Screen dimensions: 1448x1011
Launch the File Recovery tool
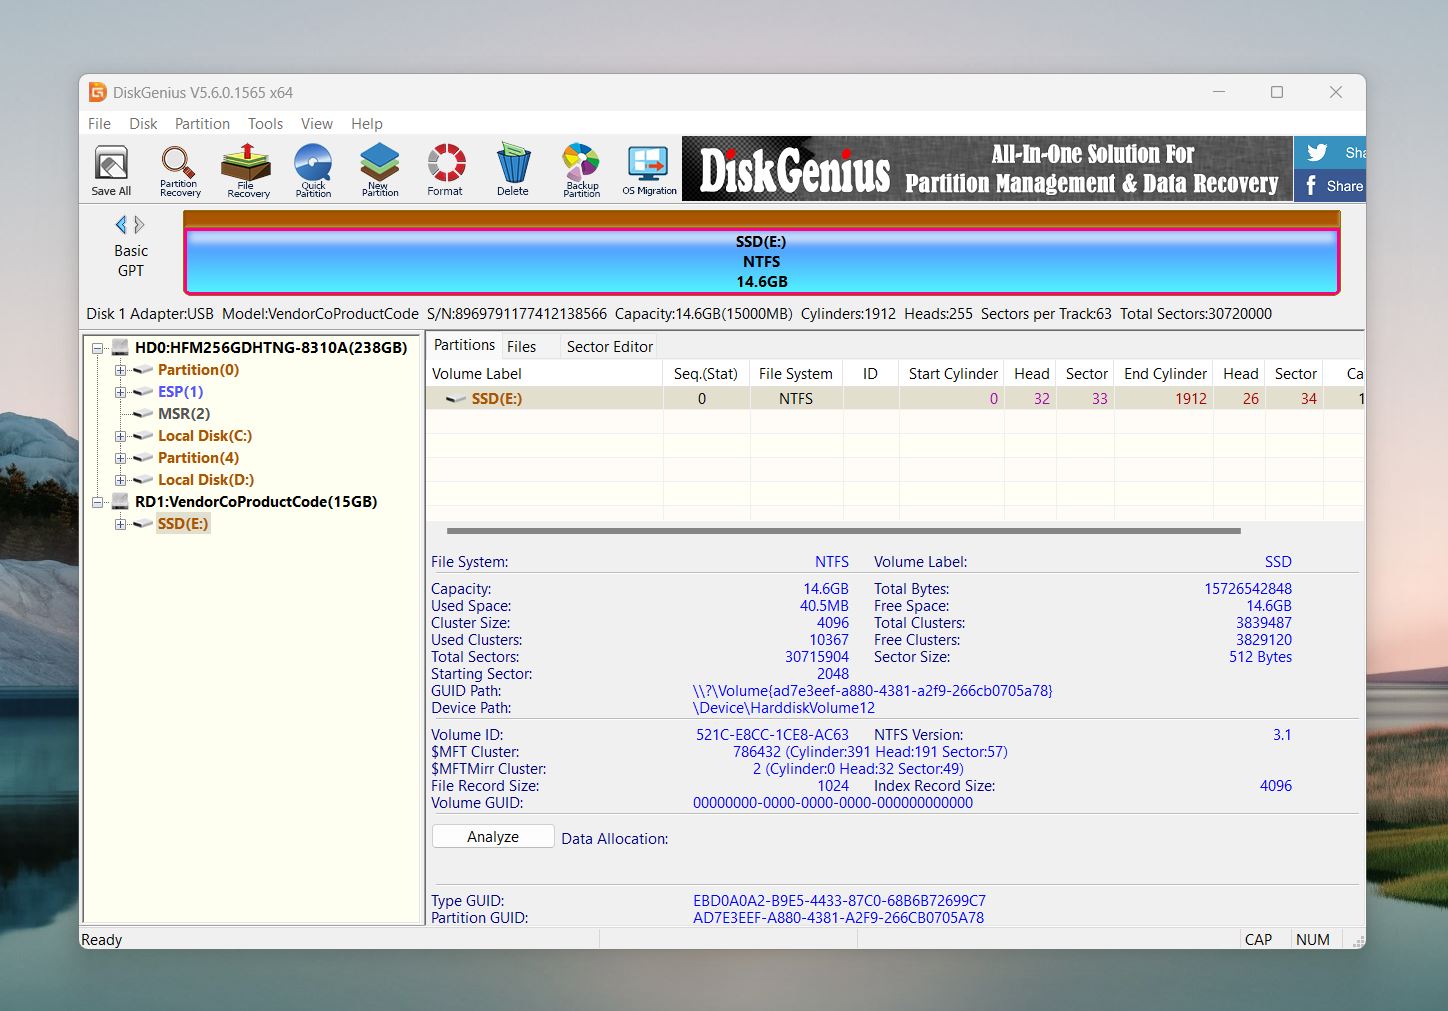pos(247,169)
